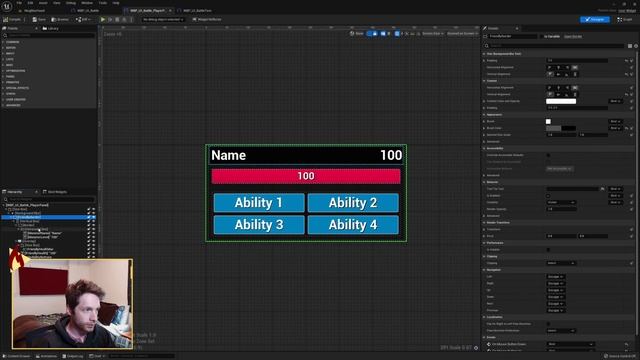Expand the PRIMITIVE palette category
640x360 pixels.
[x=12, y=82]
